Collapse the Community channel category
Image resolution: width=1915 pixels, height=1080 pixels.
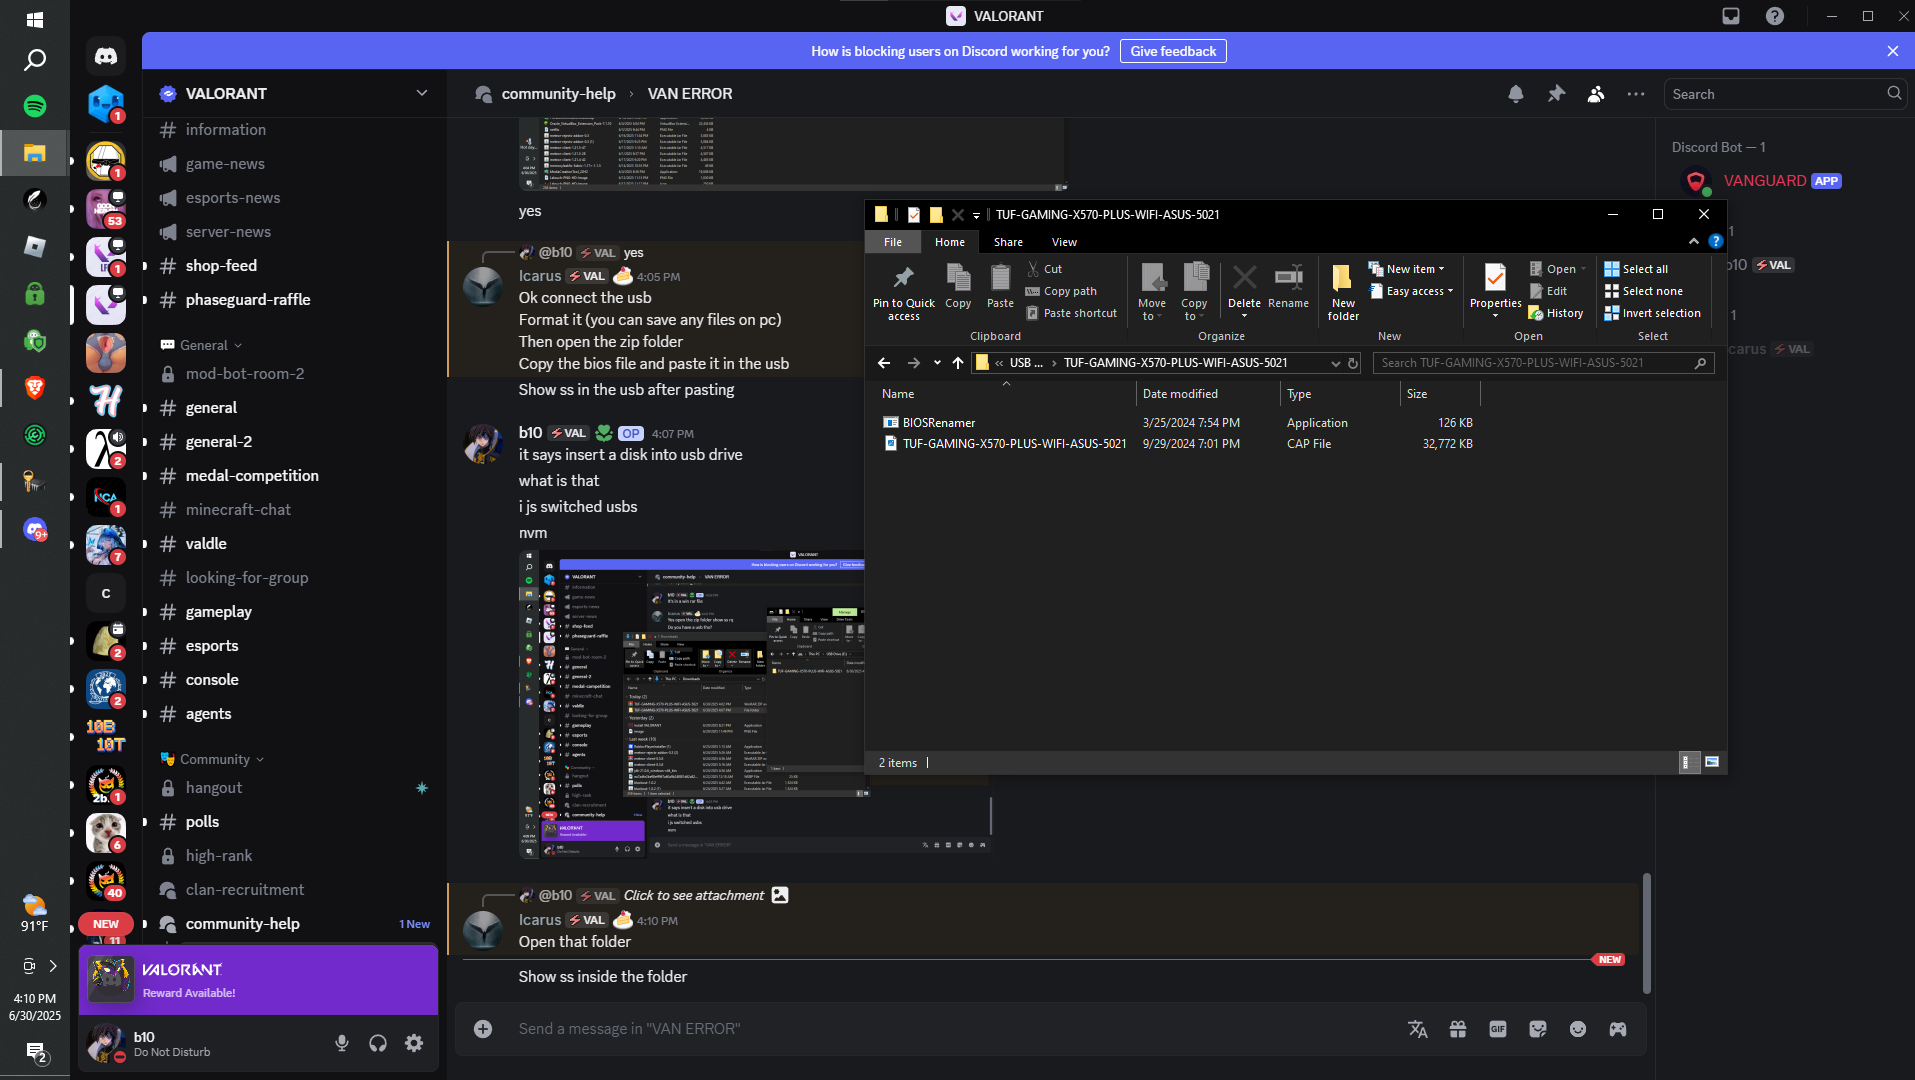click(x=211, y=759)
